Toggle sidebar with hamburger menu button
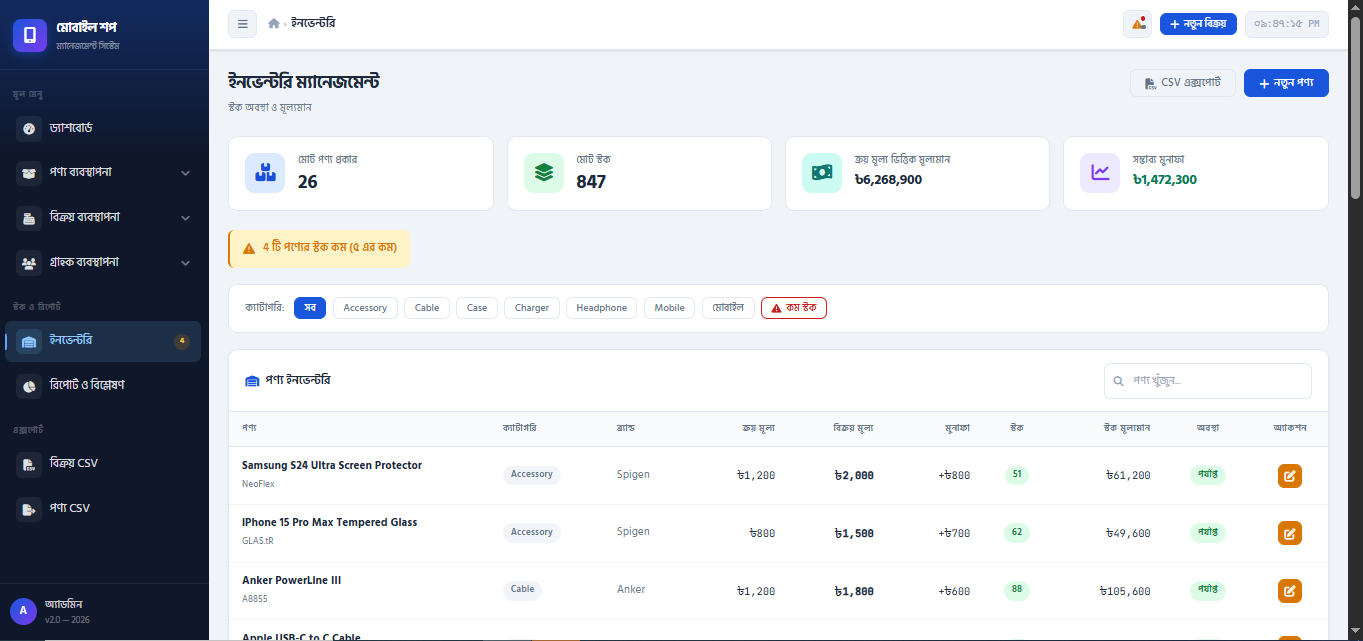Screen dimensions: 1363x641 (242, 23)
